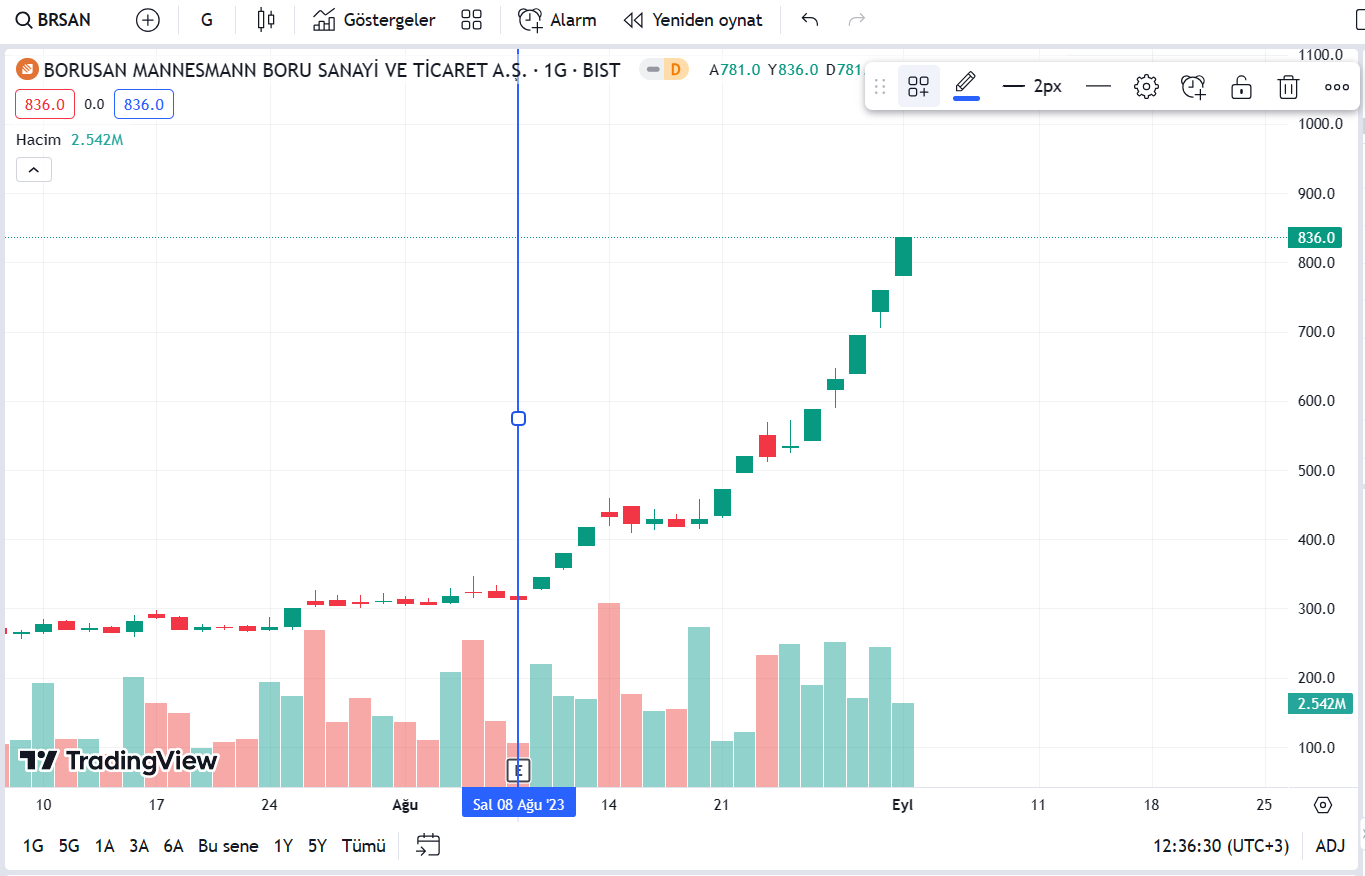This screenshot has height=876, width=1365.
Task: Set the range to 6A
Action: point(174,846)
